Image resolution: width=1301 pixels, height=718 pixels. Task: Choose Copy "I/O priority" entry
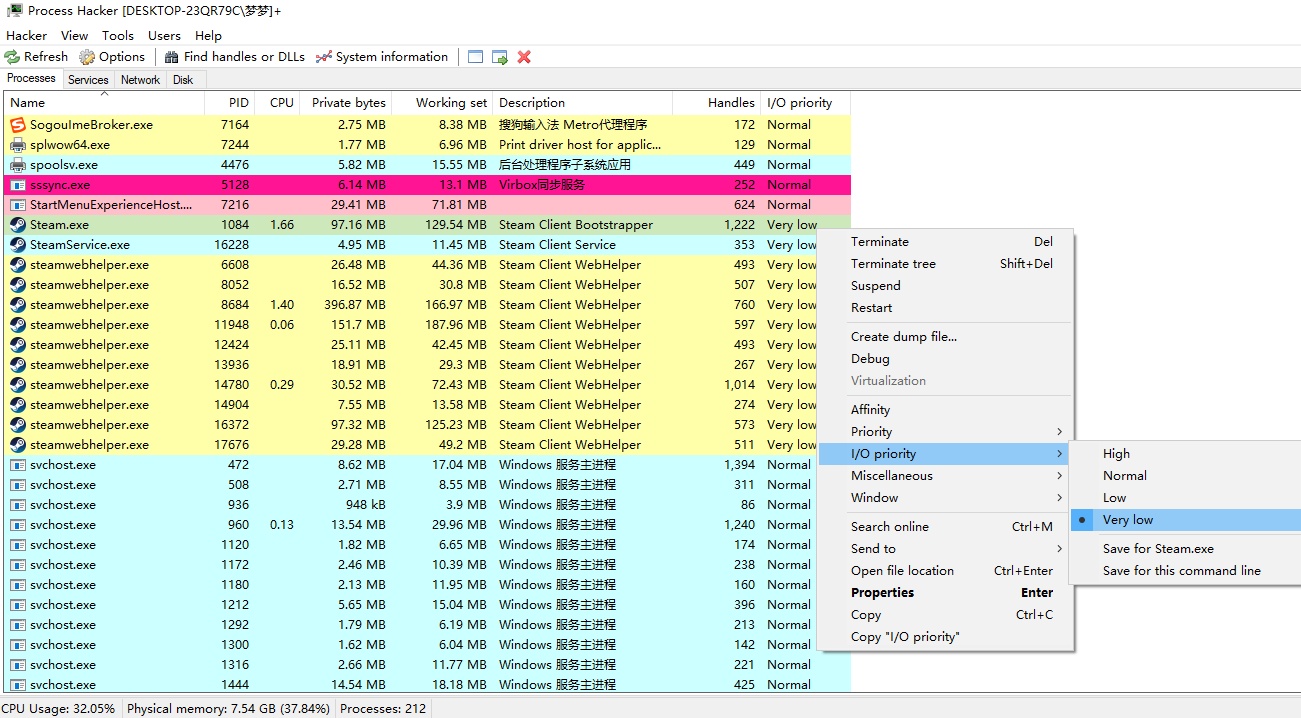point(945,637)
